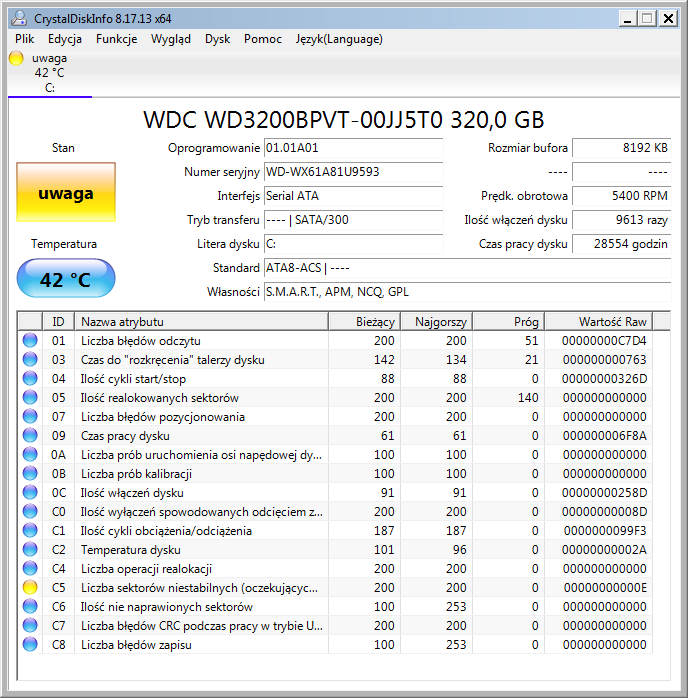Click the Nazwa atrybutu column header

201,321
